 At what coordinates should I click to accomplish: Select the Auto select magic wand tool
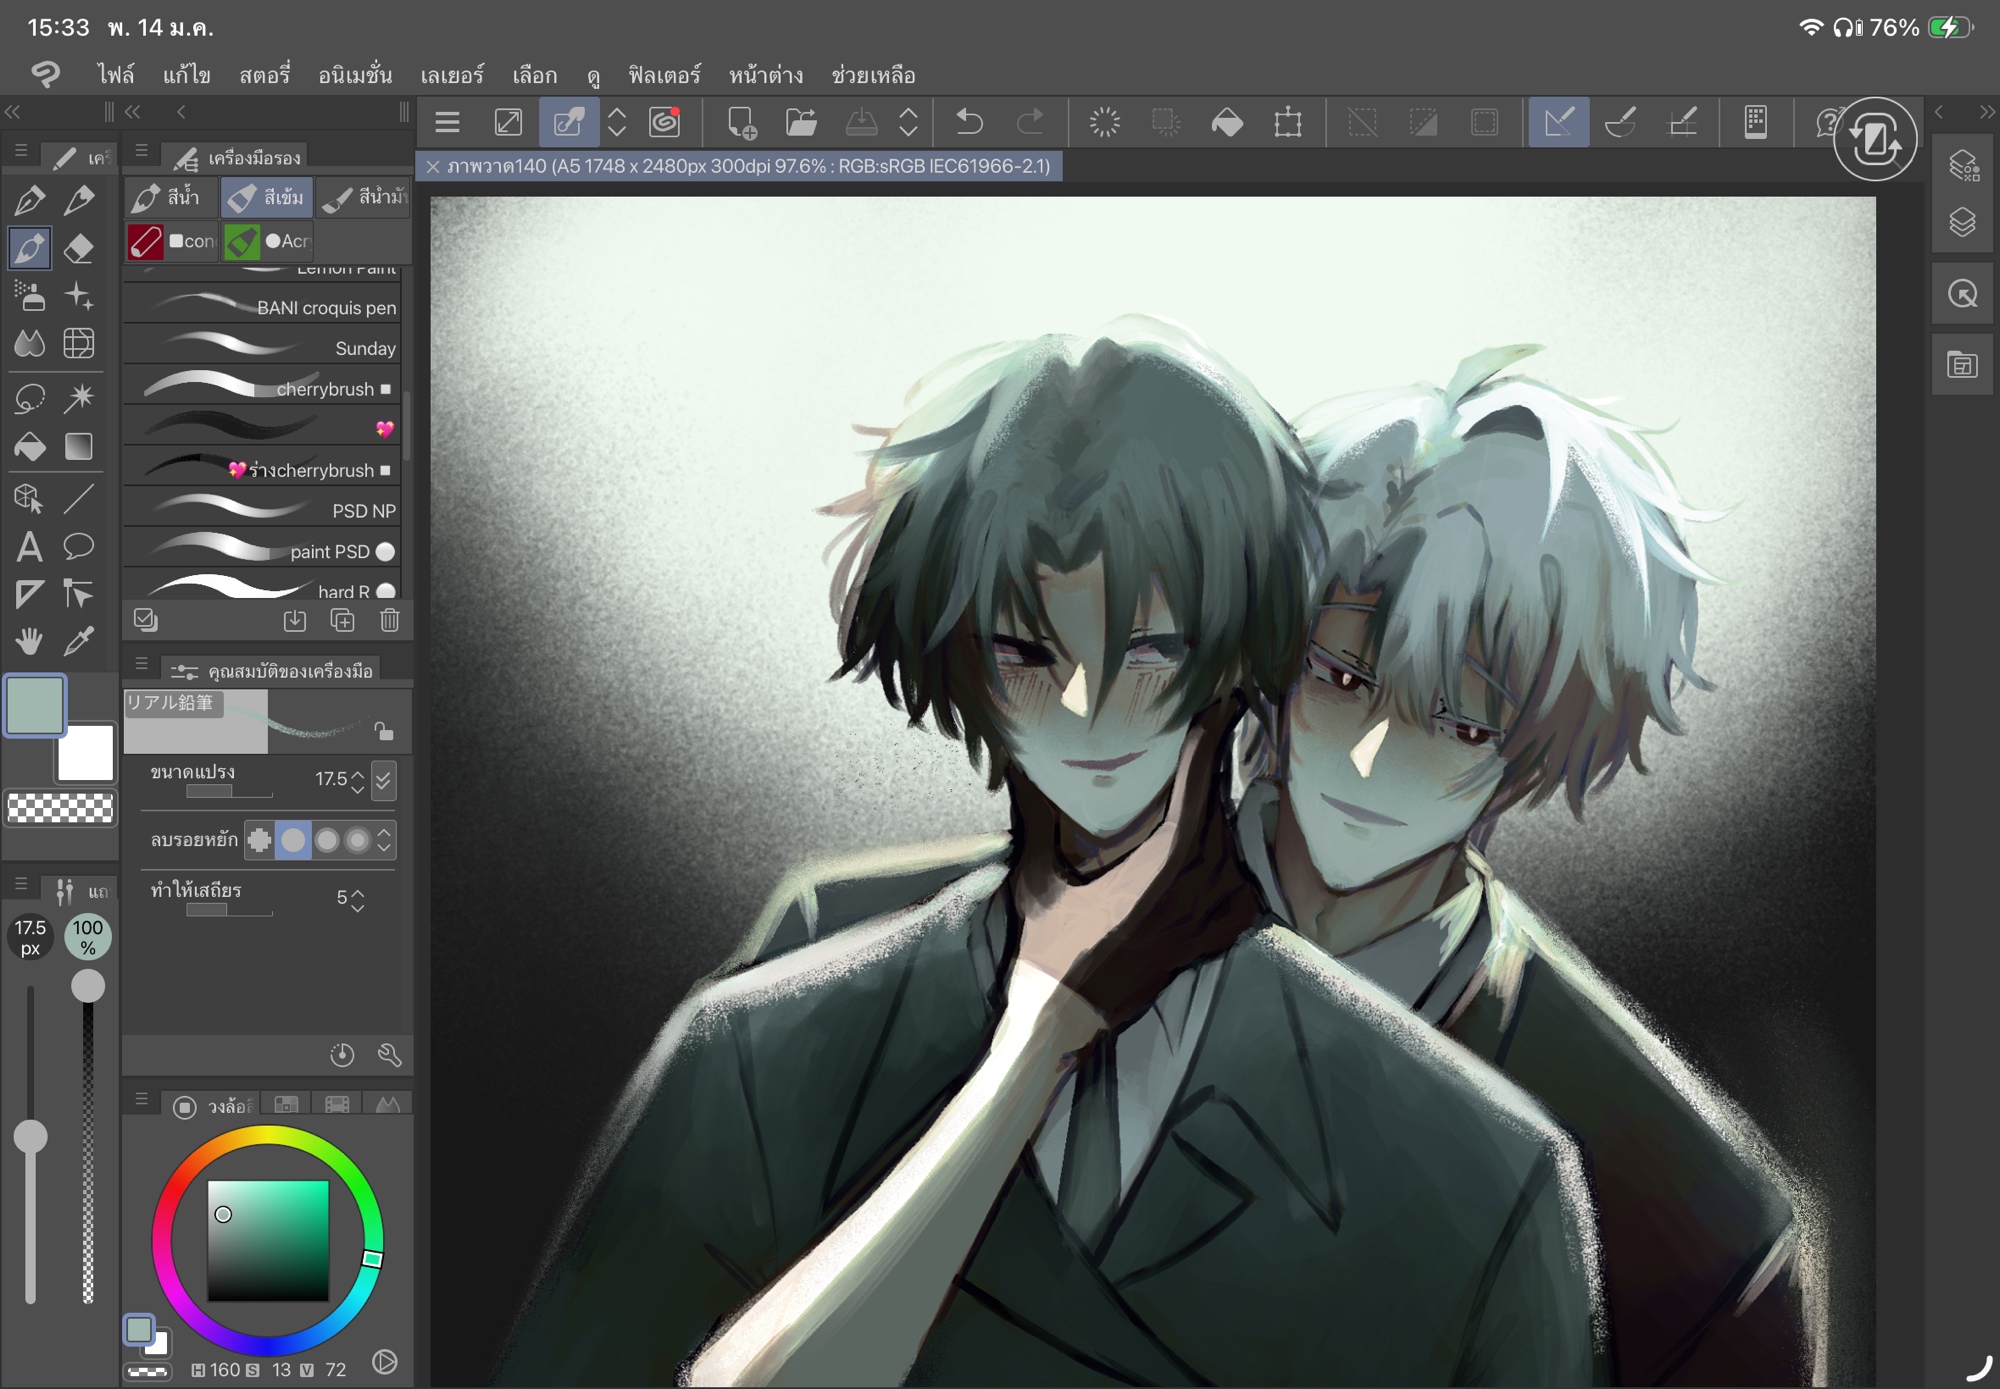79,397
